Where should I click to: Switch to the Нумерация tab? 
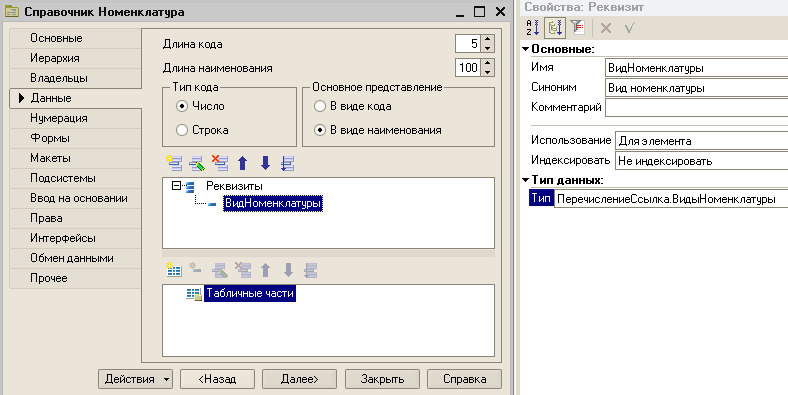75,118
